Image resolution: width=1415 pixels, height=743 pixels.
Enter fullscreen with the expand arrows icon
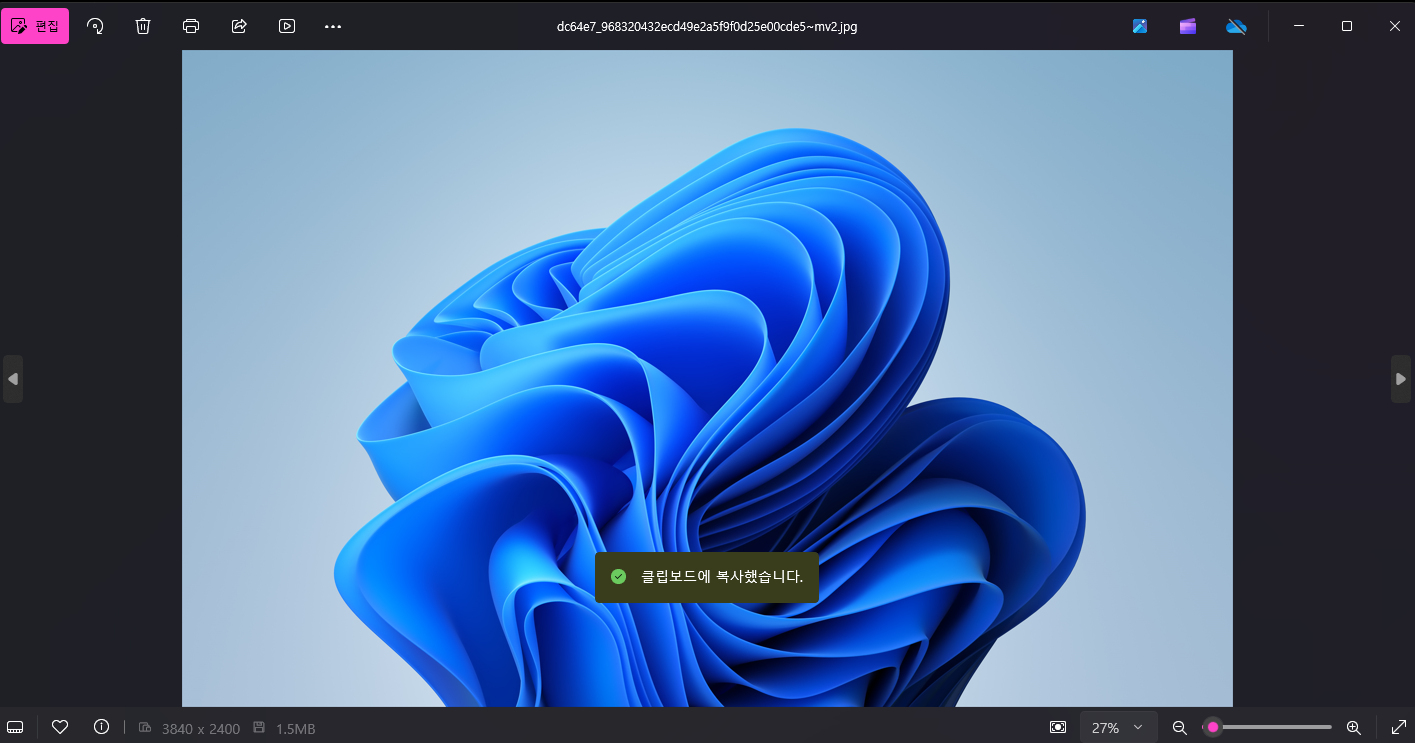1399,727
